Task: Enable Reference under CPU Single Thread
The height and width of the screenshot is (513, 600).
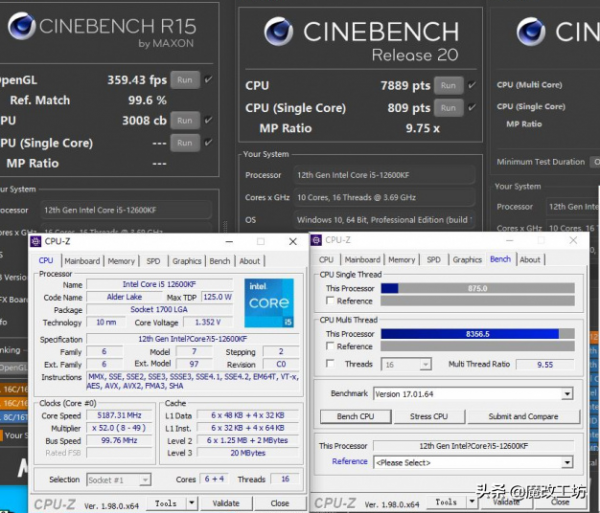Action: [x=328, y=301]
